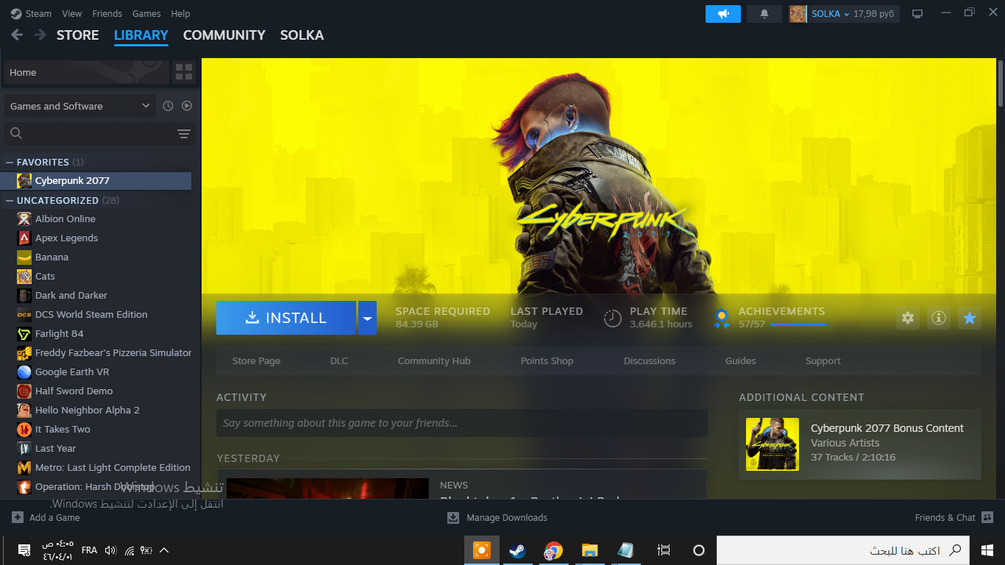Select Cyberpunk 2077 in Favorites
The height and width of the screenshot is (565, 1005).
click(x=97, y=181)
